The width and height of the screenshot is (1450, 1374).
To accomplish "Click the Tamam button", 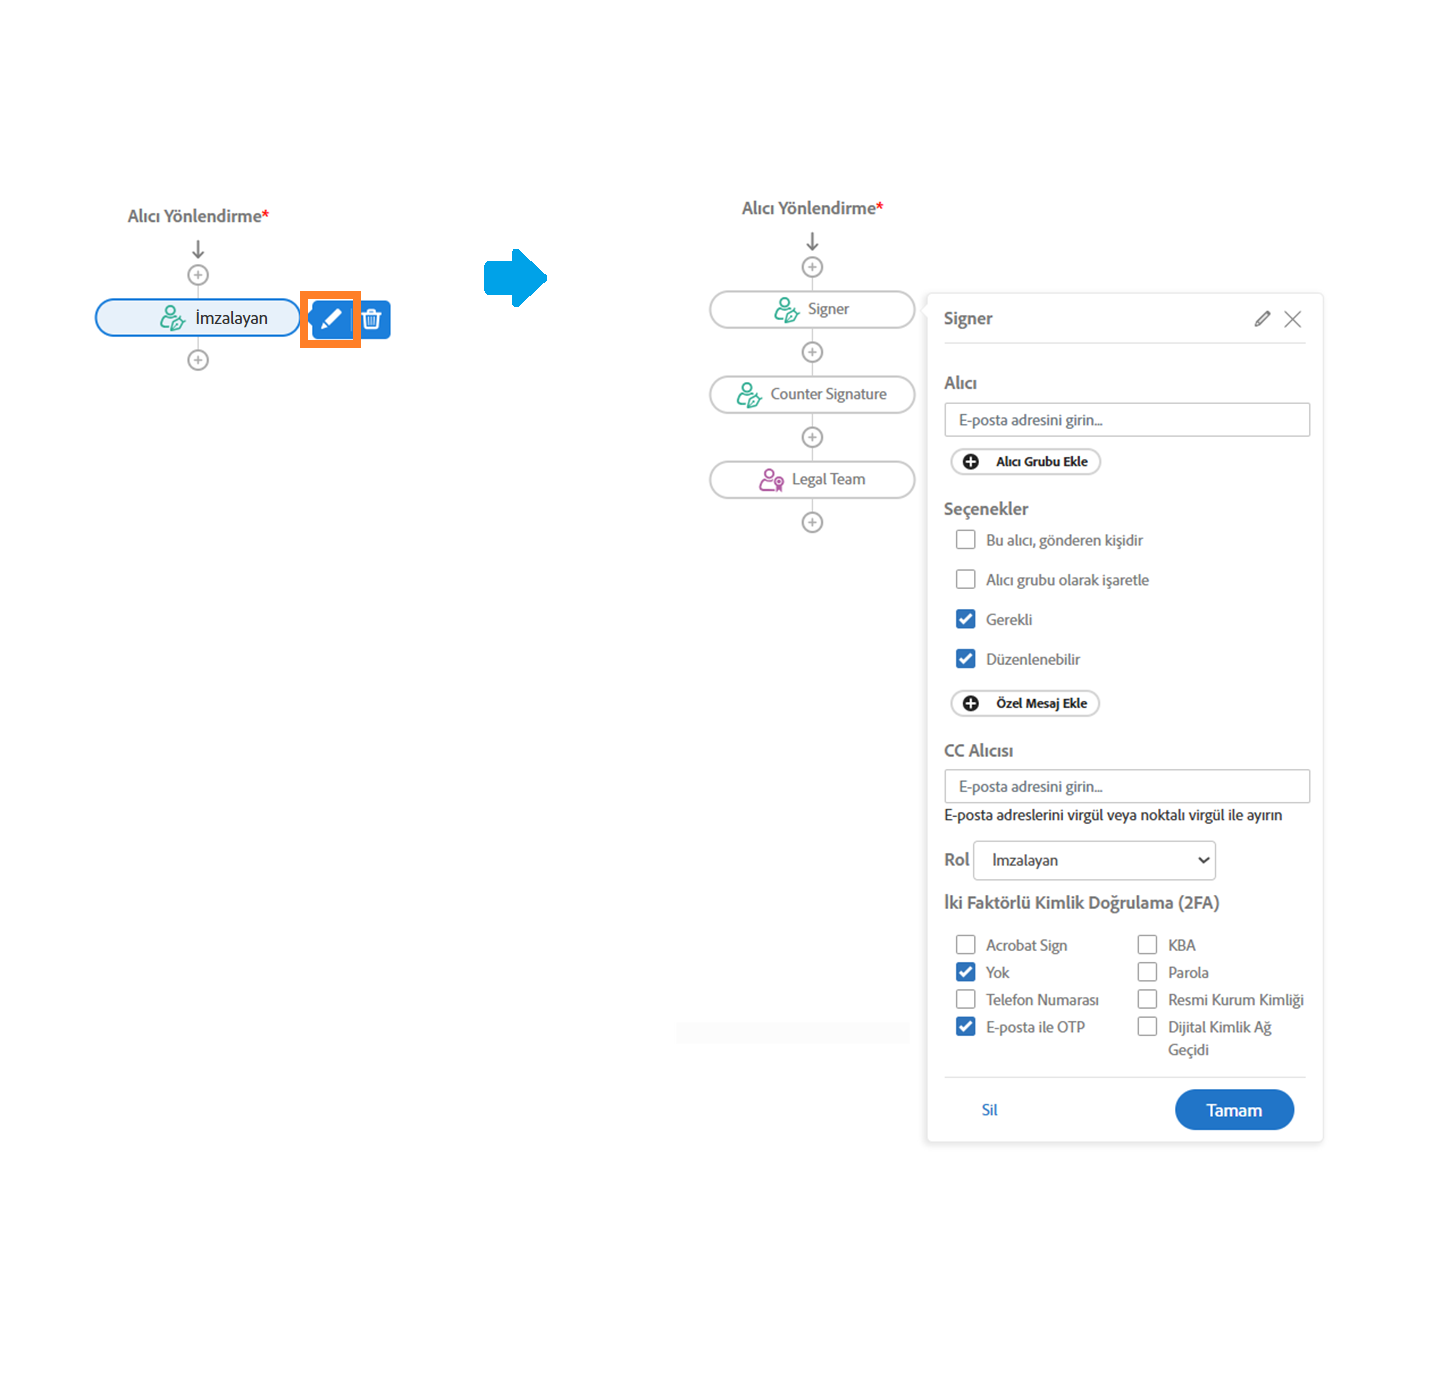I will click(1234, 1110).
